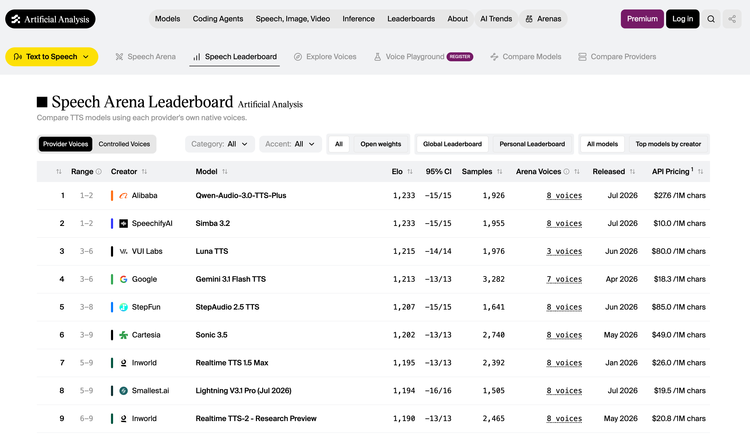Screen dimensions: 750x435
Task: Click the VUI Labs creator logo
Action: click(123, 251)
